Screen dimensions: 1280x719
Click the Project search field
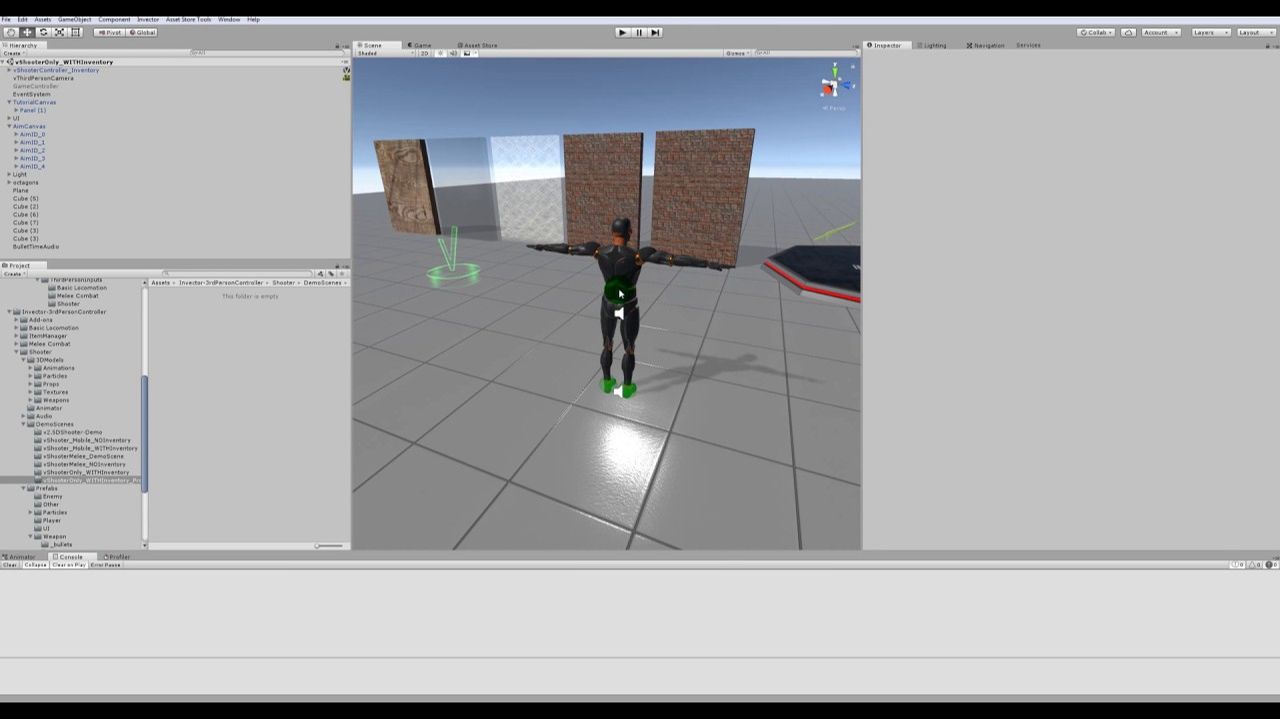pyautogui.click(x=238, y=274)
